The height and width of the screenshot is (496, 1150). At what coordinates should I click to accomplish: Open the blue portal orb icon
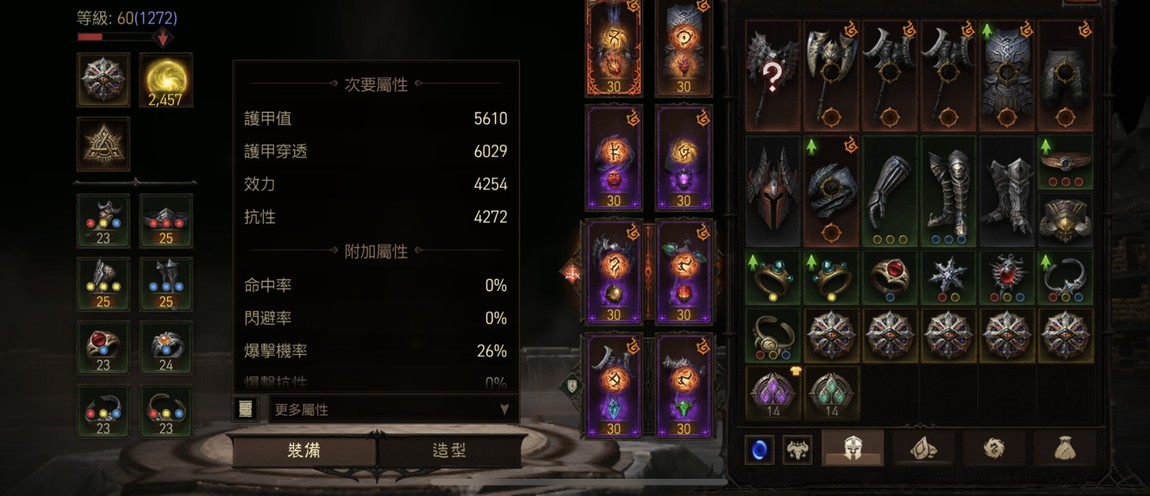coord(759,449)
